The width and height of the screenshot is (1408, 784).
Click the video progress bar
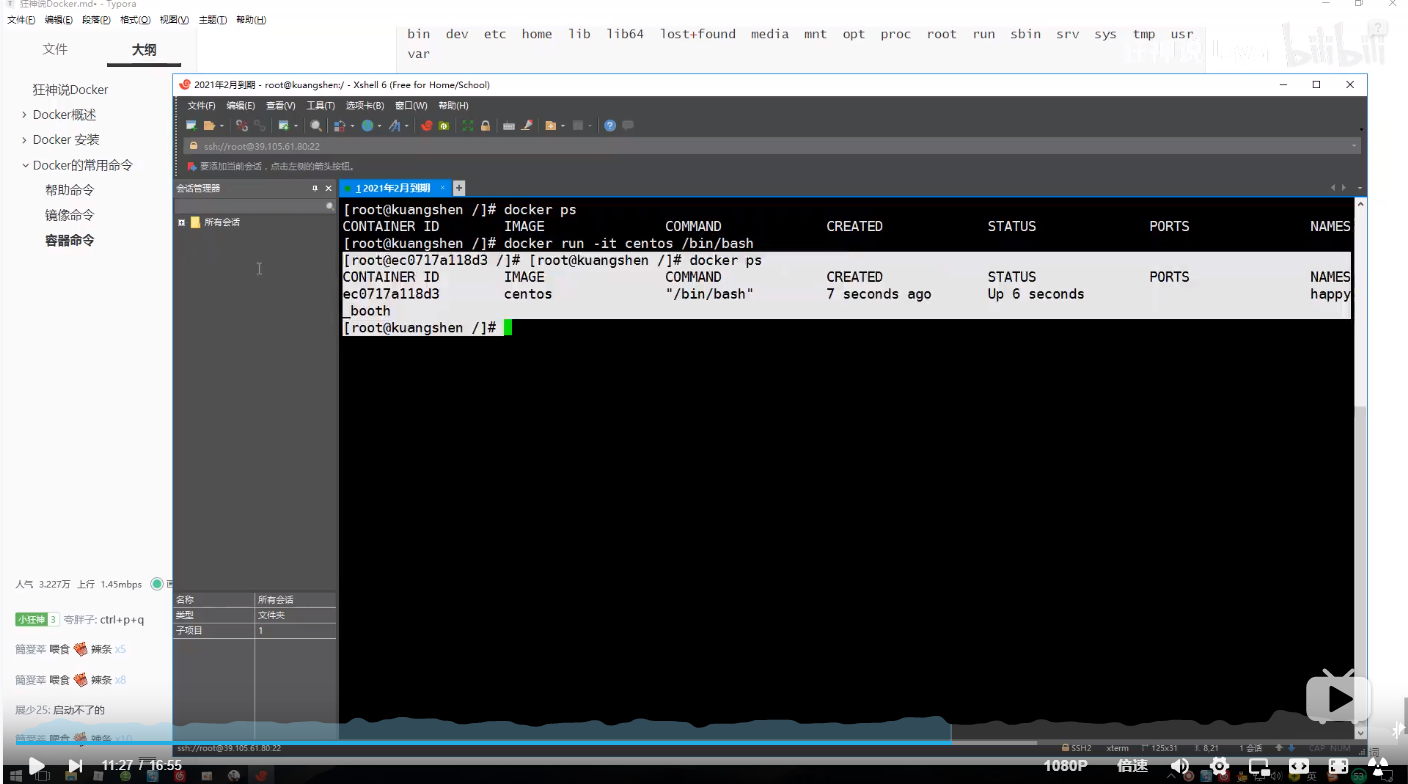tap(704, 743)
